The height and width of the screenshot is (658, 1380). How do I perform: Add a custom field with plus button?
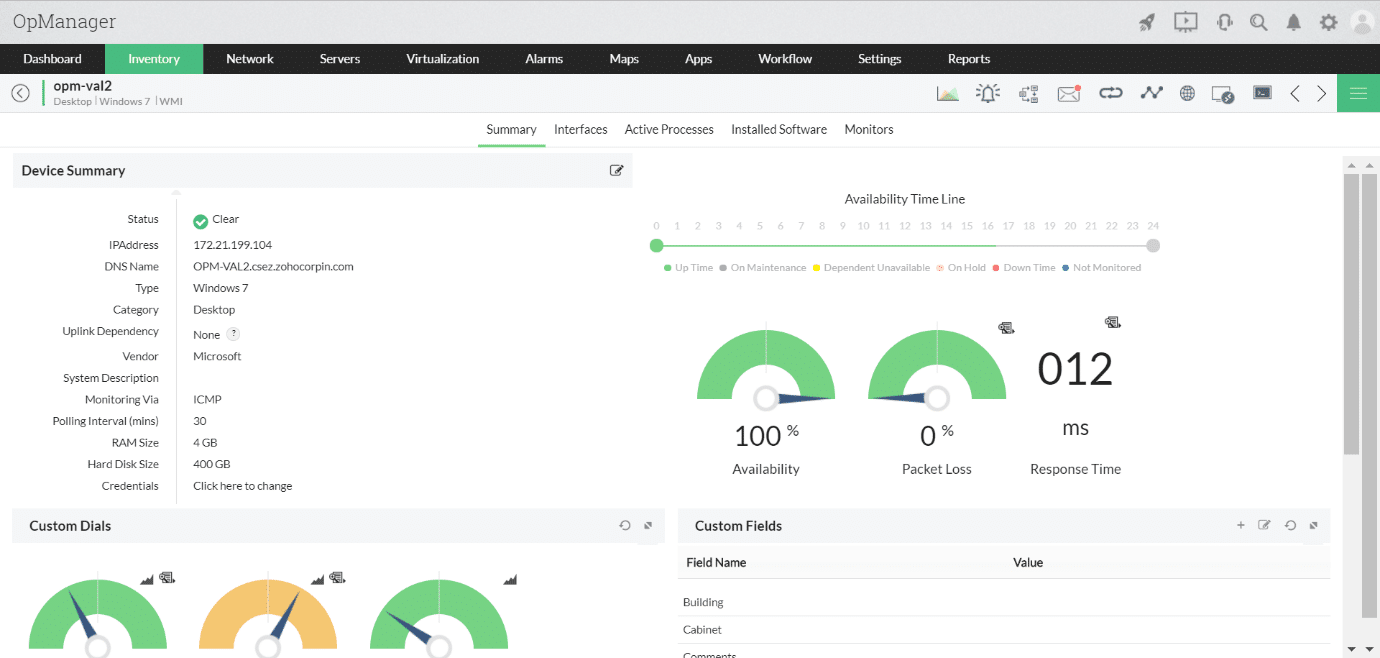point(1241,525)
